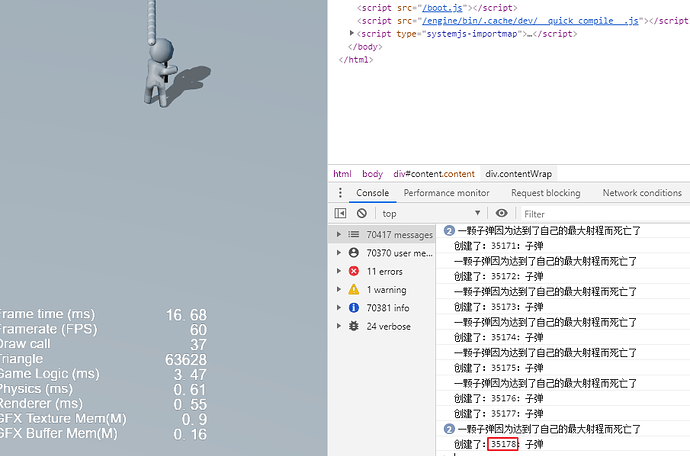
Task: Select log line '创建了: 35172: 子弹'
Action: coord(563,276)
